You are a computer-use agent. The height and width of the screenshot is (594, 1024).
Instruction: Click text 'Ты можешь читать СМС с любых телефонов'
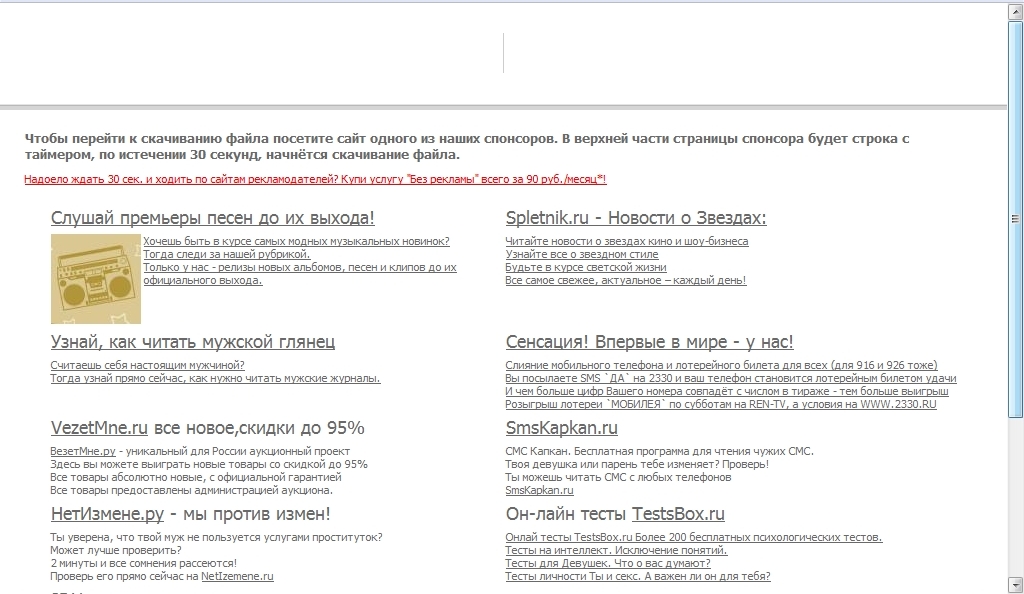pos(618,477)
